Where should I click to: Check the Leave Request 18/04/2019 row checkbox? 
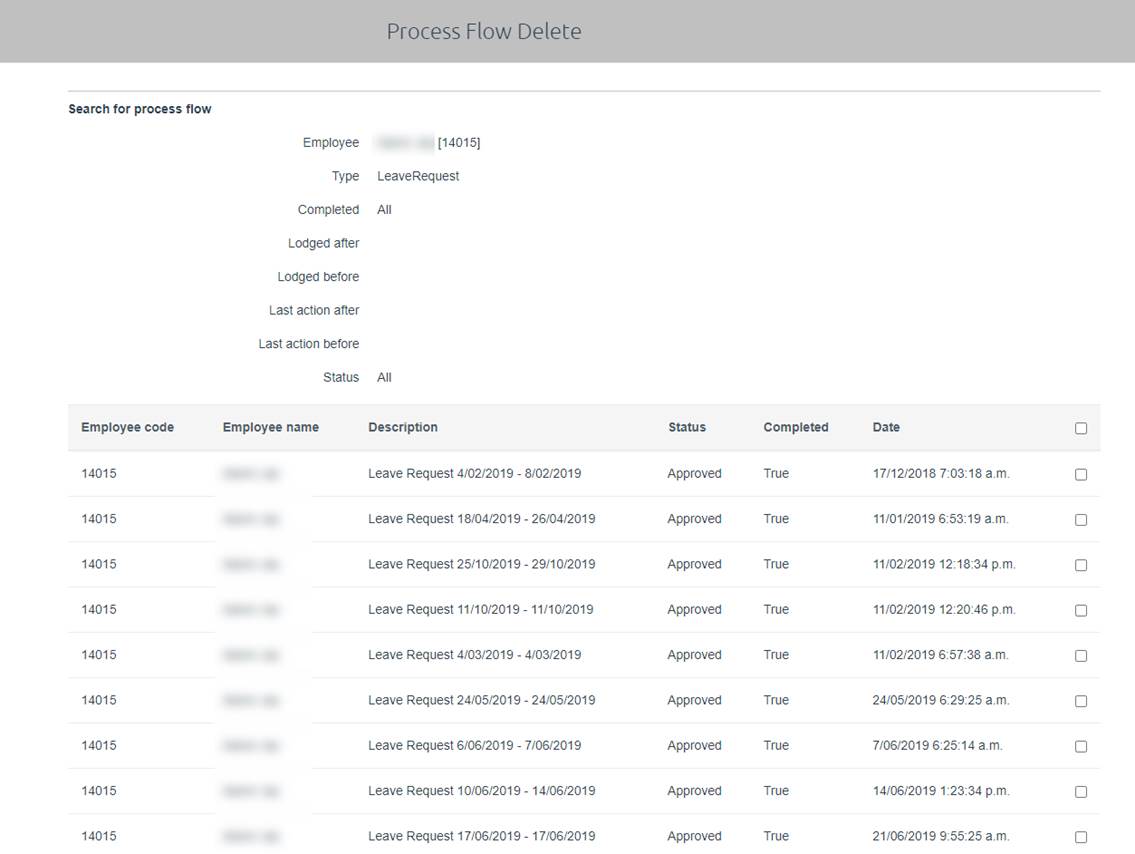point(1081,519)
